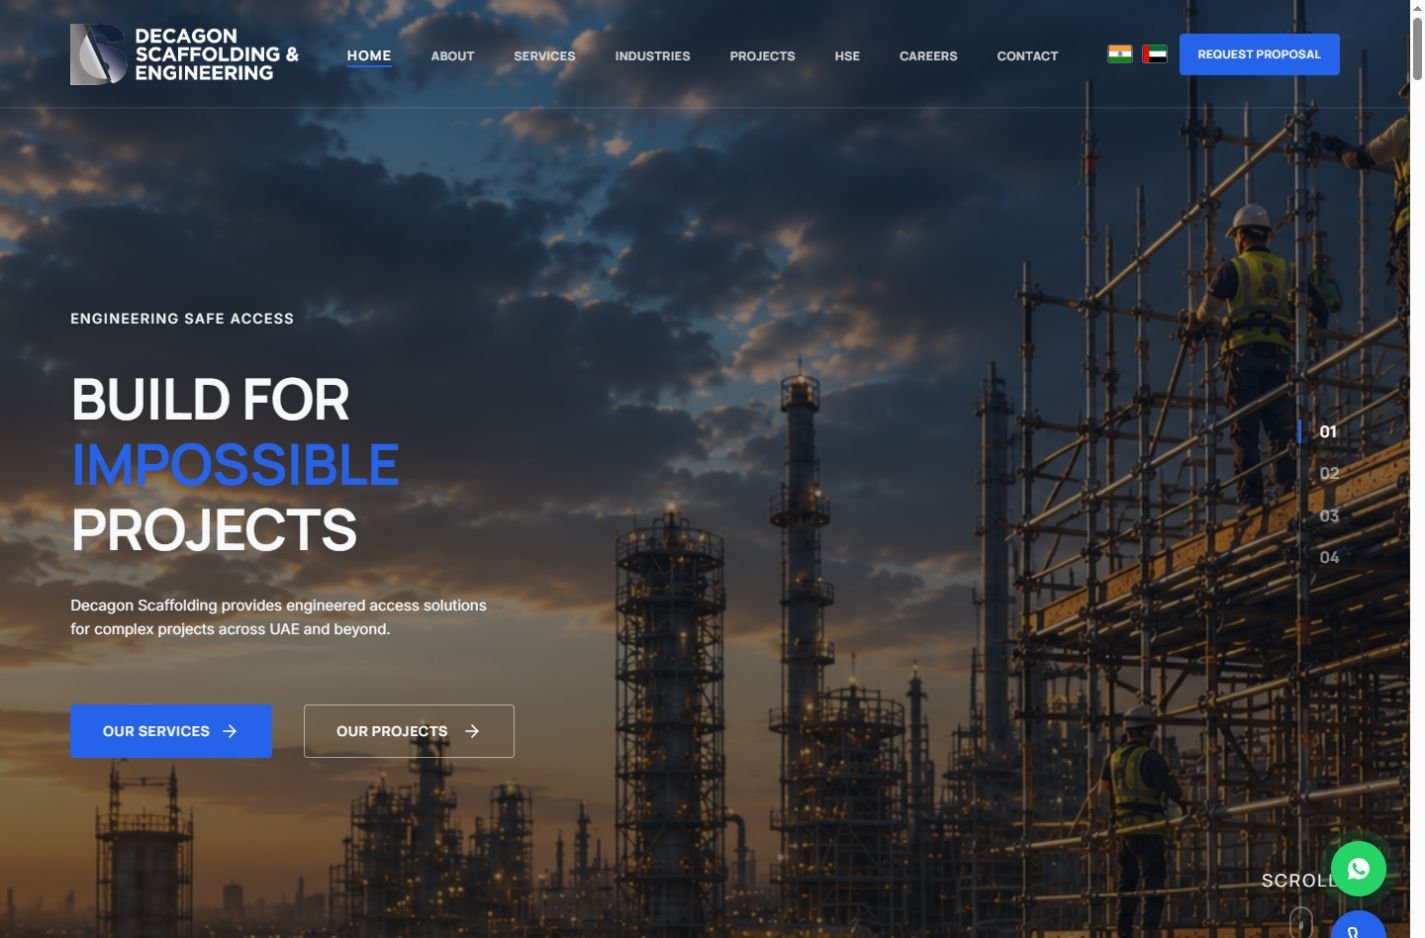Click the scroll mouse indicator icon
This screenshot has height=938, width=1425.
(1300, 922)
